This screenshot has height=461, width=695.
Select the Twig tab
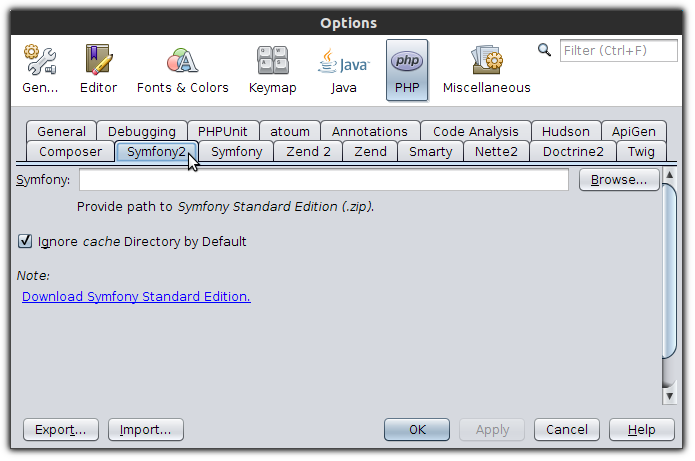641,152
